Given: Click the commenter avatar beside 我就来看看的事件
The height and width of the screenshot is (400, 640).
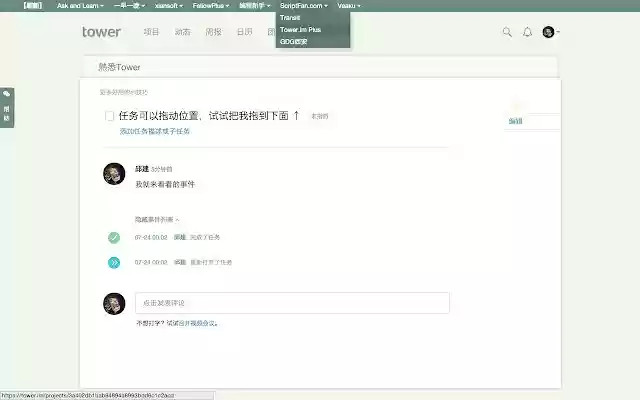Looking at the screenshot, I should tap(114, 173).
